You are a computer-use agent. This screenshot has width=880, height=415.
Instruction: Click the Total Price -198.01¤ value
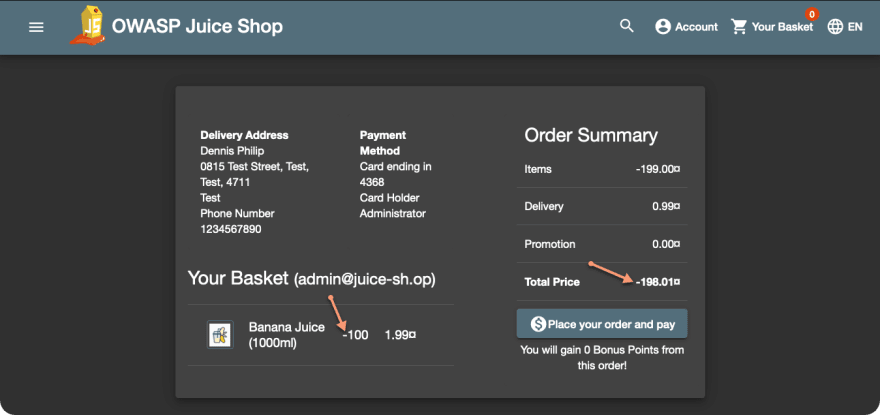[658, 282]
